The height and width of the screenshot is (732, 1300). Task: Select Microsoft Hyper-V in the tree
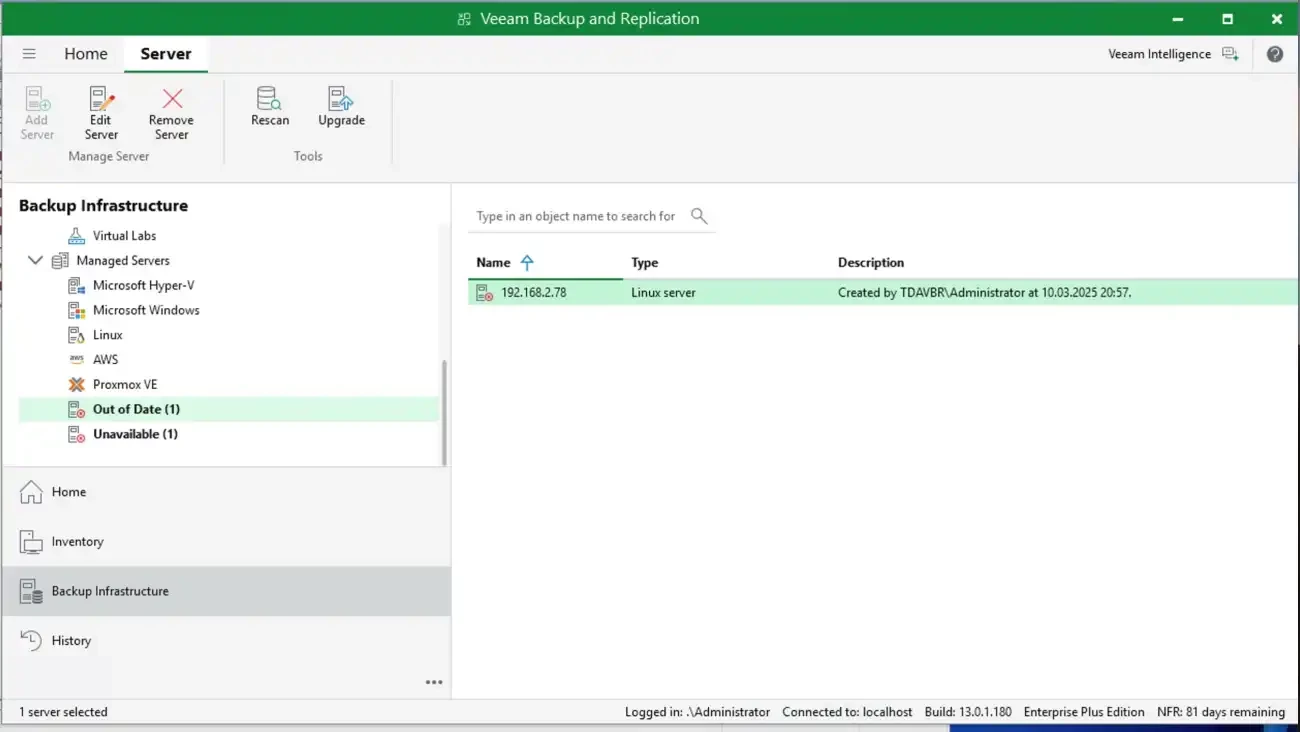tap(144, 286)
